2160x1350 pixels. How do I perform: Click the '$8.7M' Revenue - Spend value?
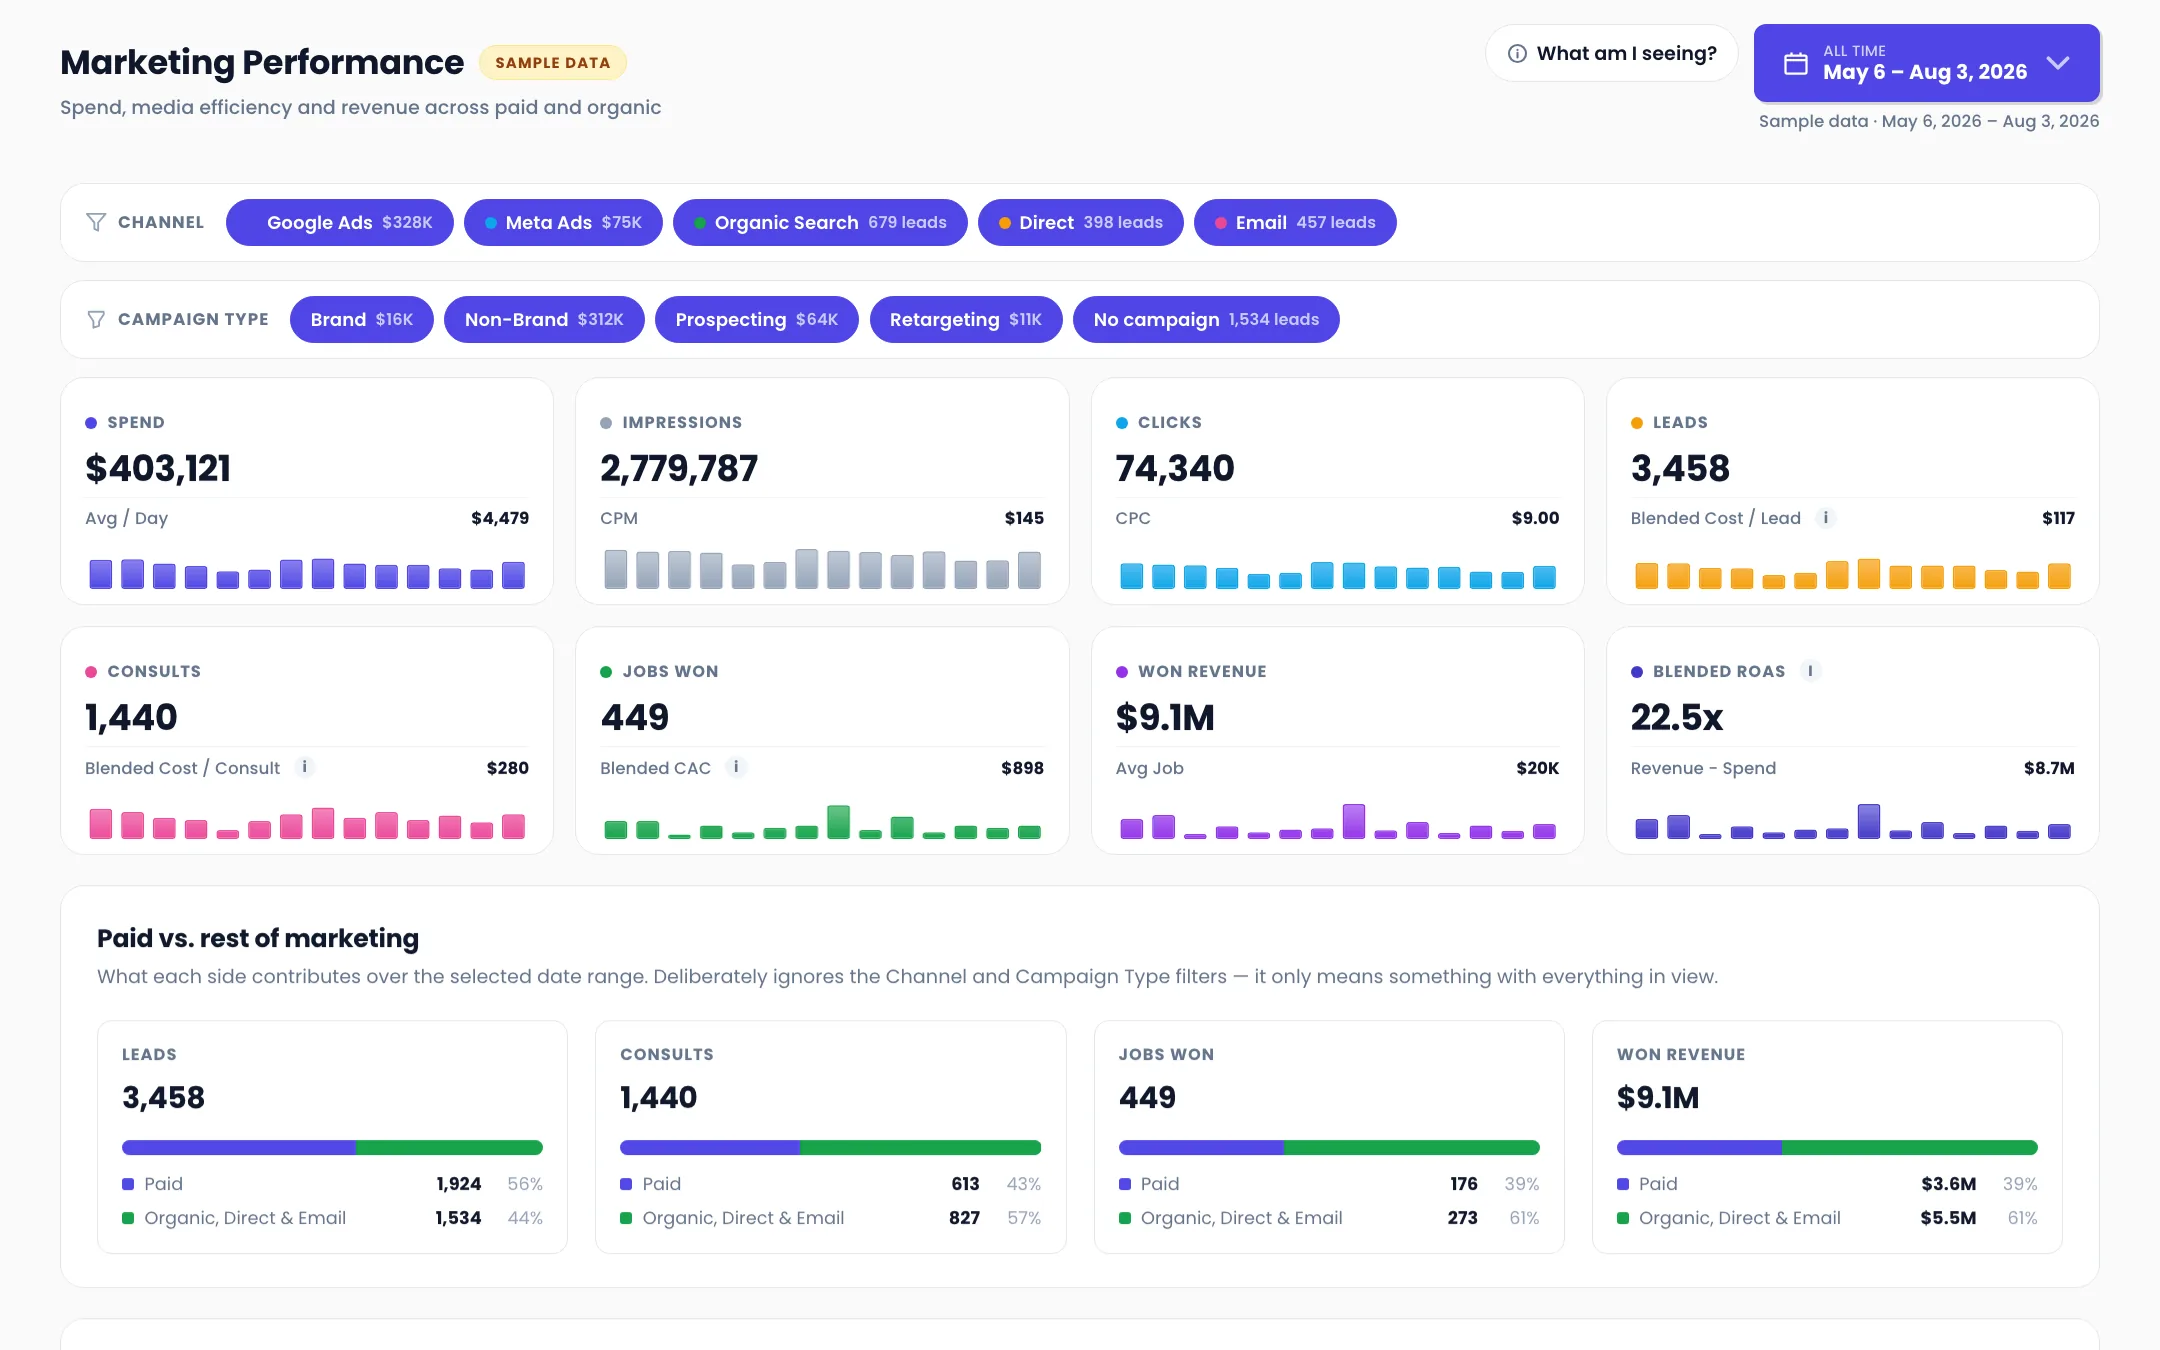coord(2049,768)
